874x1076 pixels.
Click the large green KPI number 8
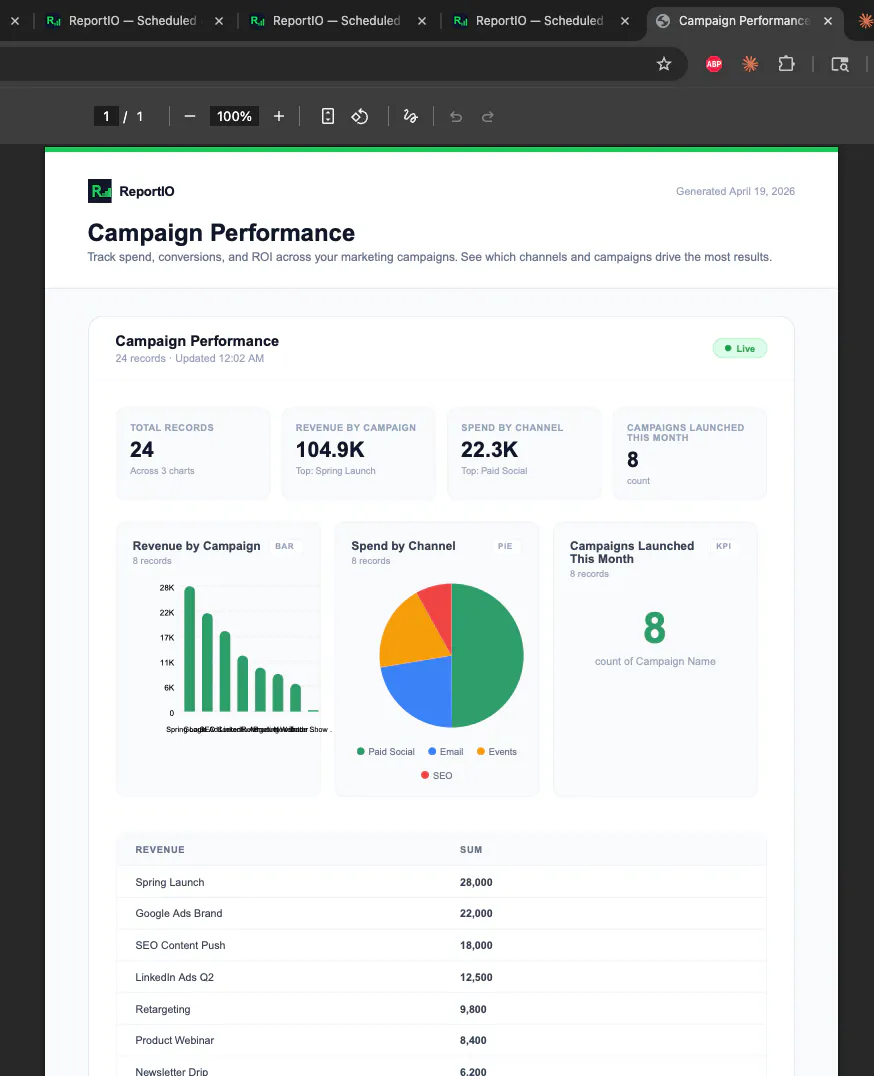654,628
